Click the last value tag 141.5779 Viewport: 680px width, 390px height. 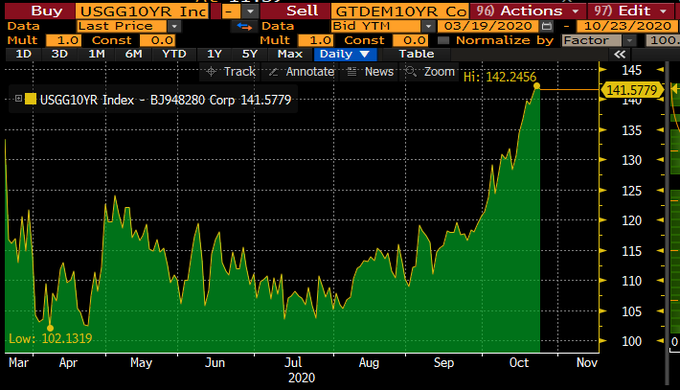pos(631,90)
